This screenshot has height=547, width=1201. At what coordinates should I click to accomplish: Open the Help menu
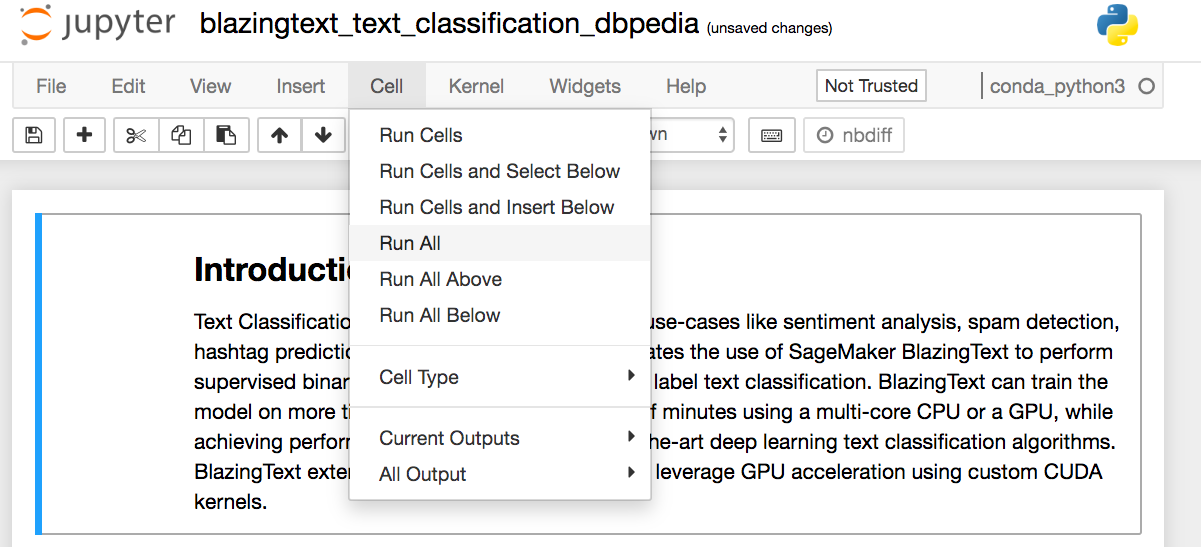tap(686, 86)
